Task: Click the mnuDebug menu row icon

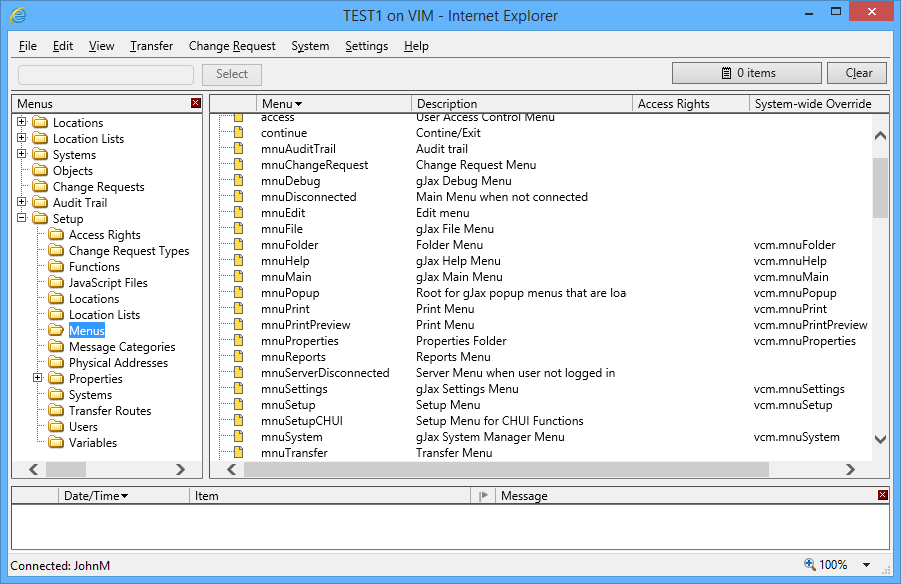Action: coord(239,181)
